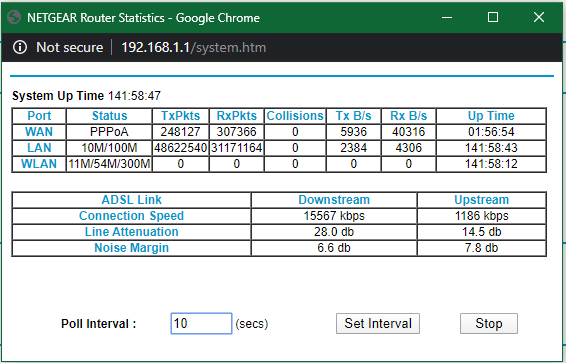Click downstream noise margin 6.6 db

334,248
